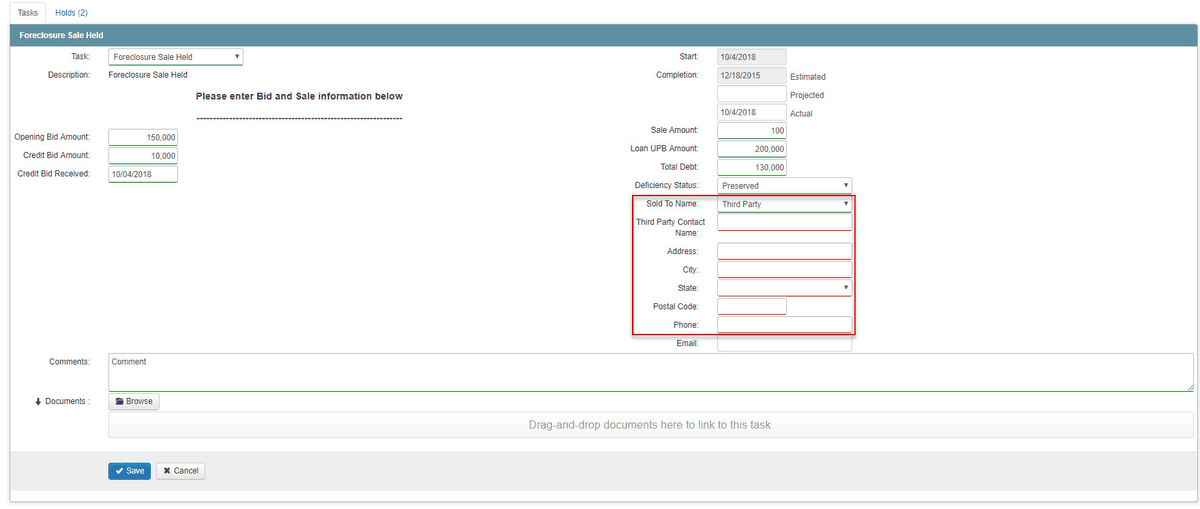Click the Browse documents button
Viewport: 1200px width, 509px height.
click(134, 401)
